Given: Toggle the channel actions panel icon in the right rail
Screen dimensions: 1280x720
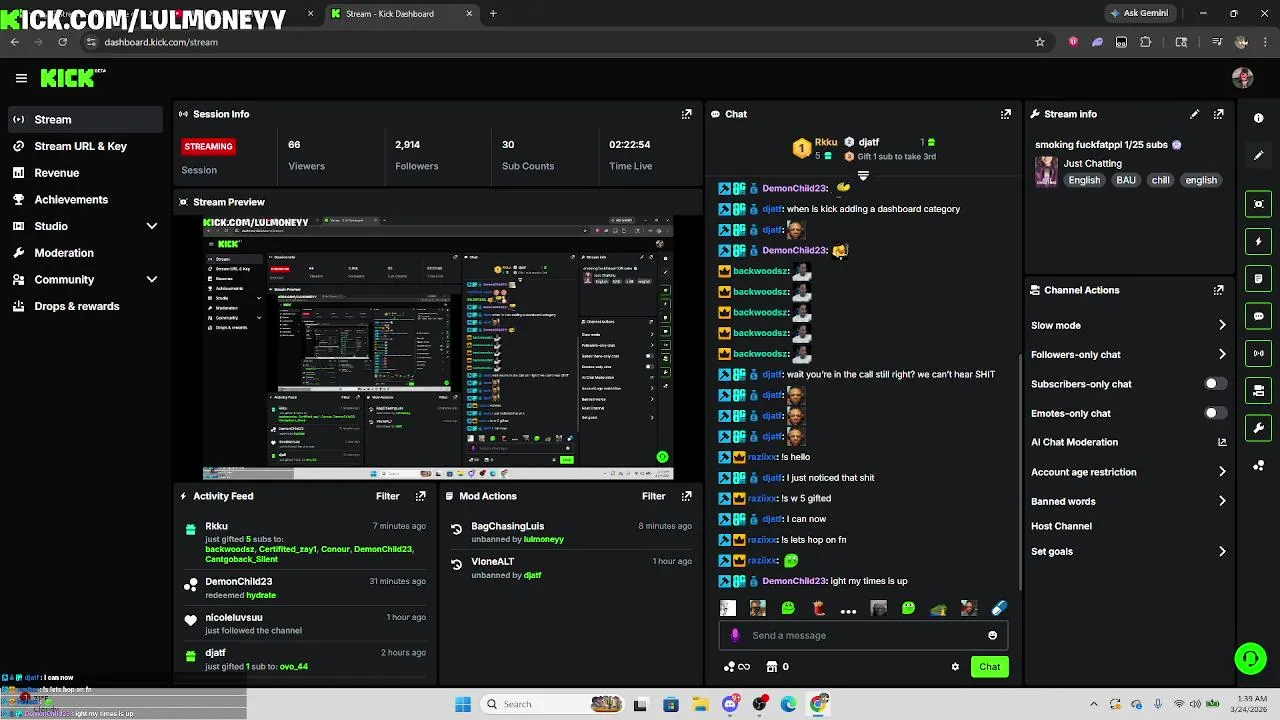Looking at the screenshot, I should 1258,390.
